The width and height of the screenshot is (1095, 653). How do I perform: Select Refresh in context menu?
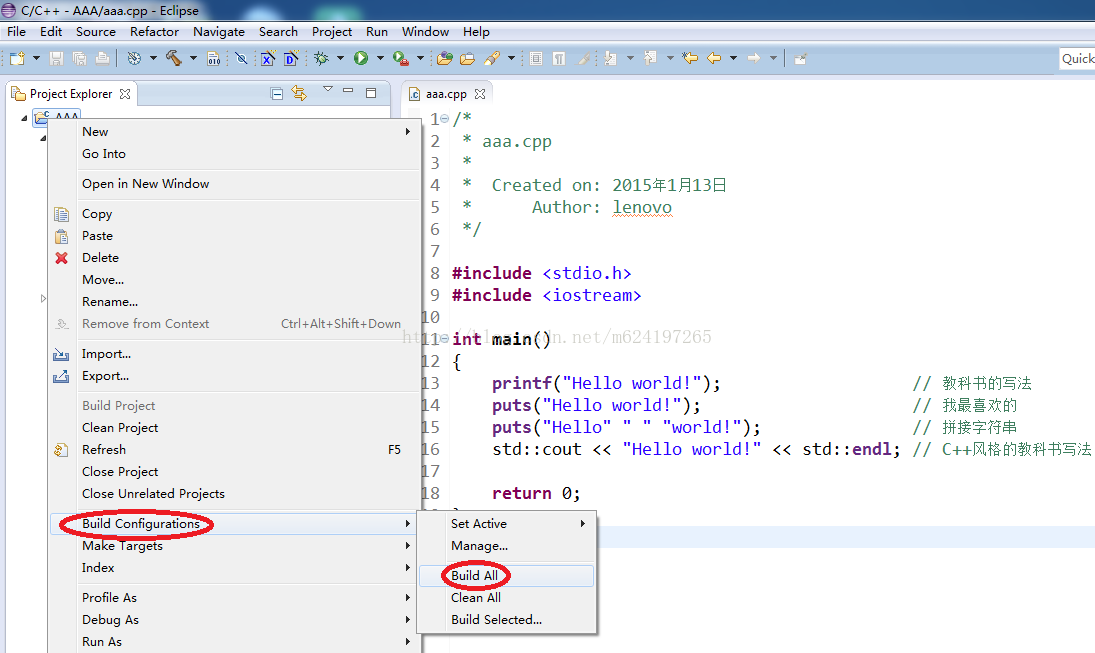click(235, 450)
